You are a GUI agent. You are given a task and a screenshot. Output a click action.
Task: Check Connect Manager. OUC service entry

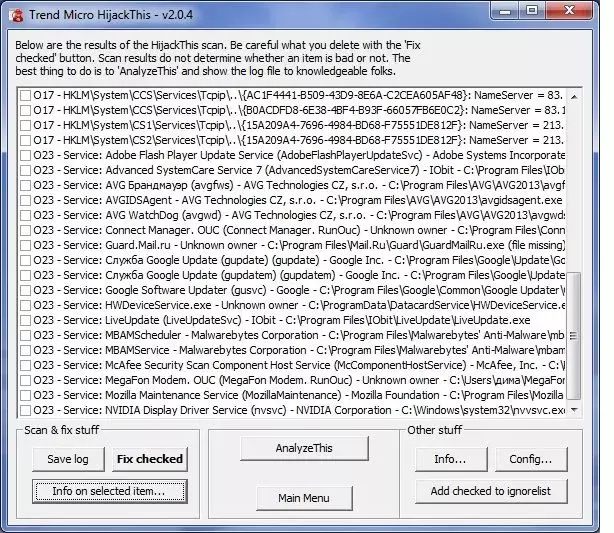pos(25,230)
